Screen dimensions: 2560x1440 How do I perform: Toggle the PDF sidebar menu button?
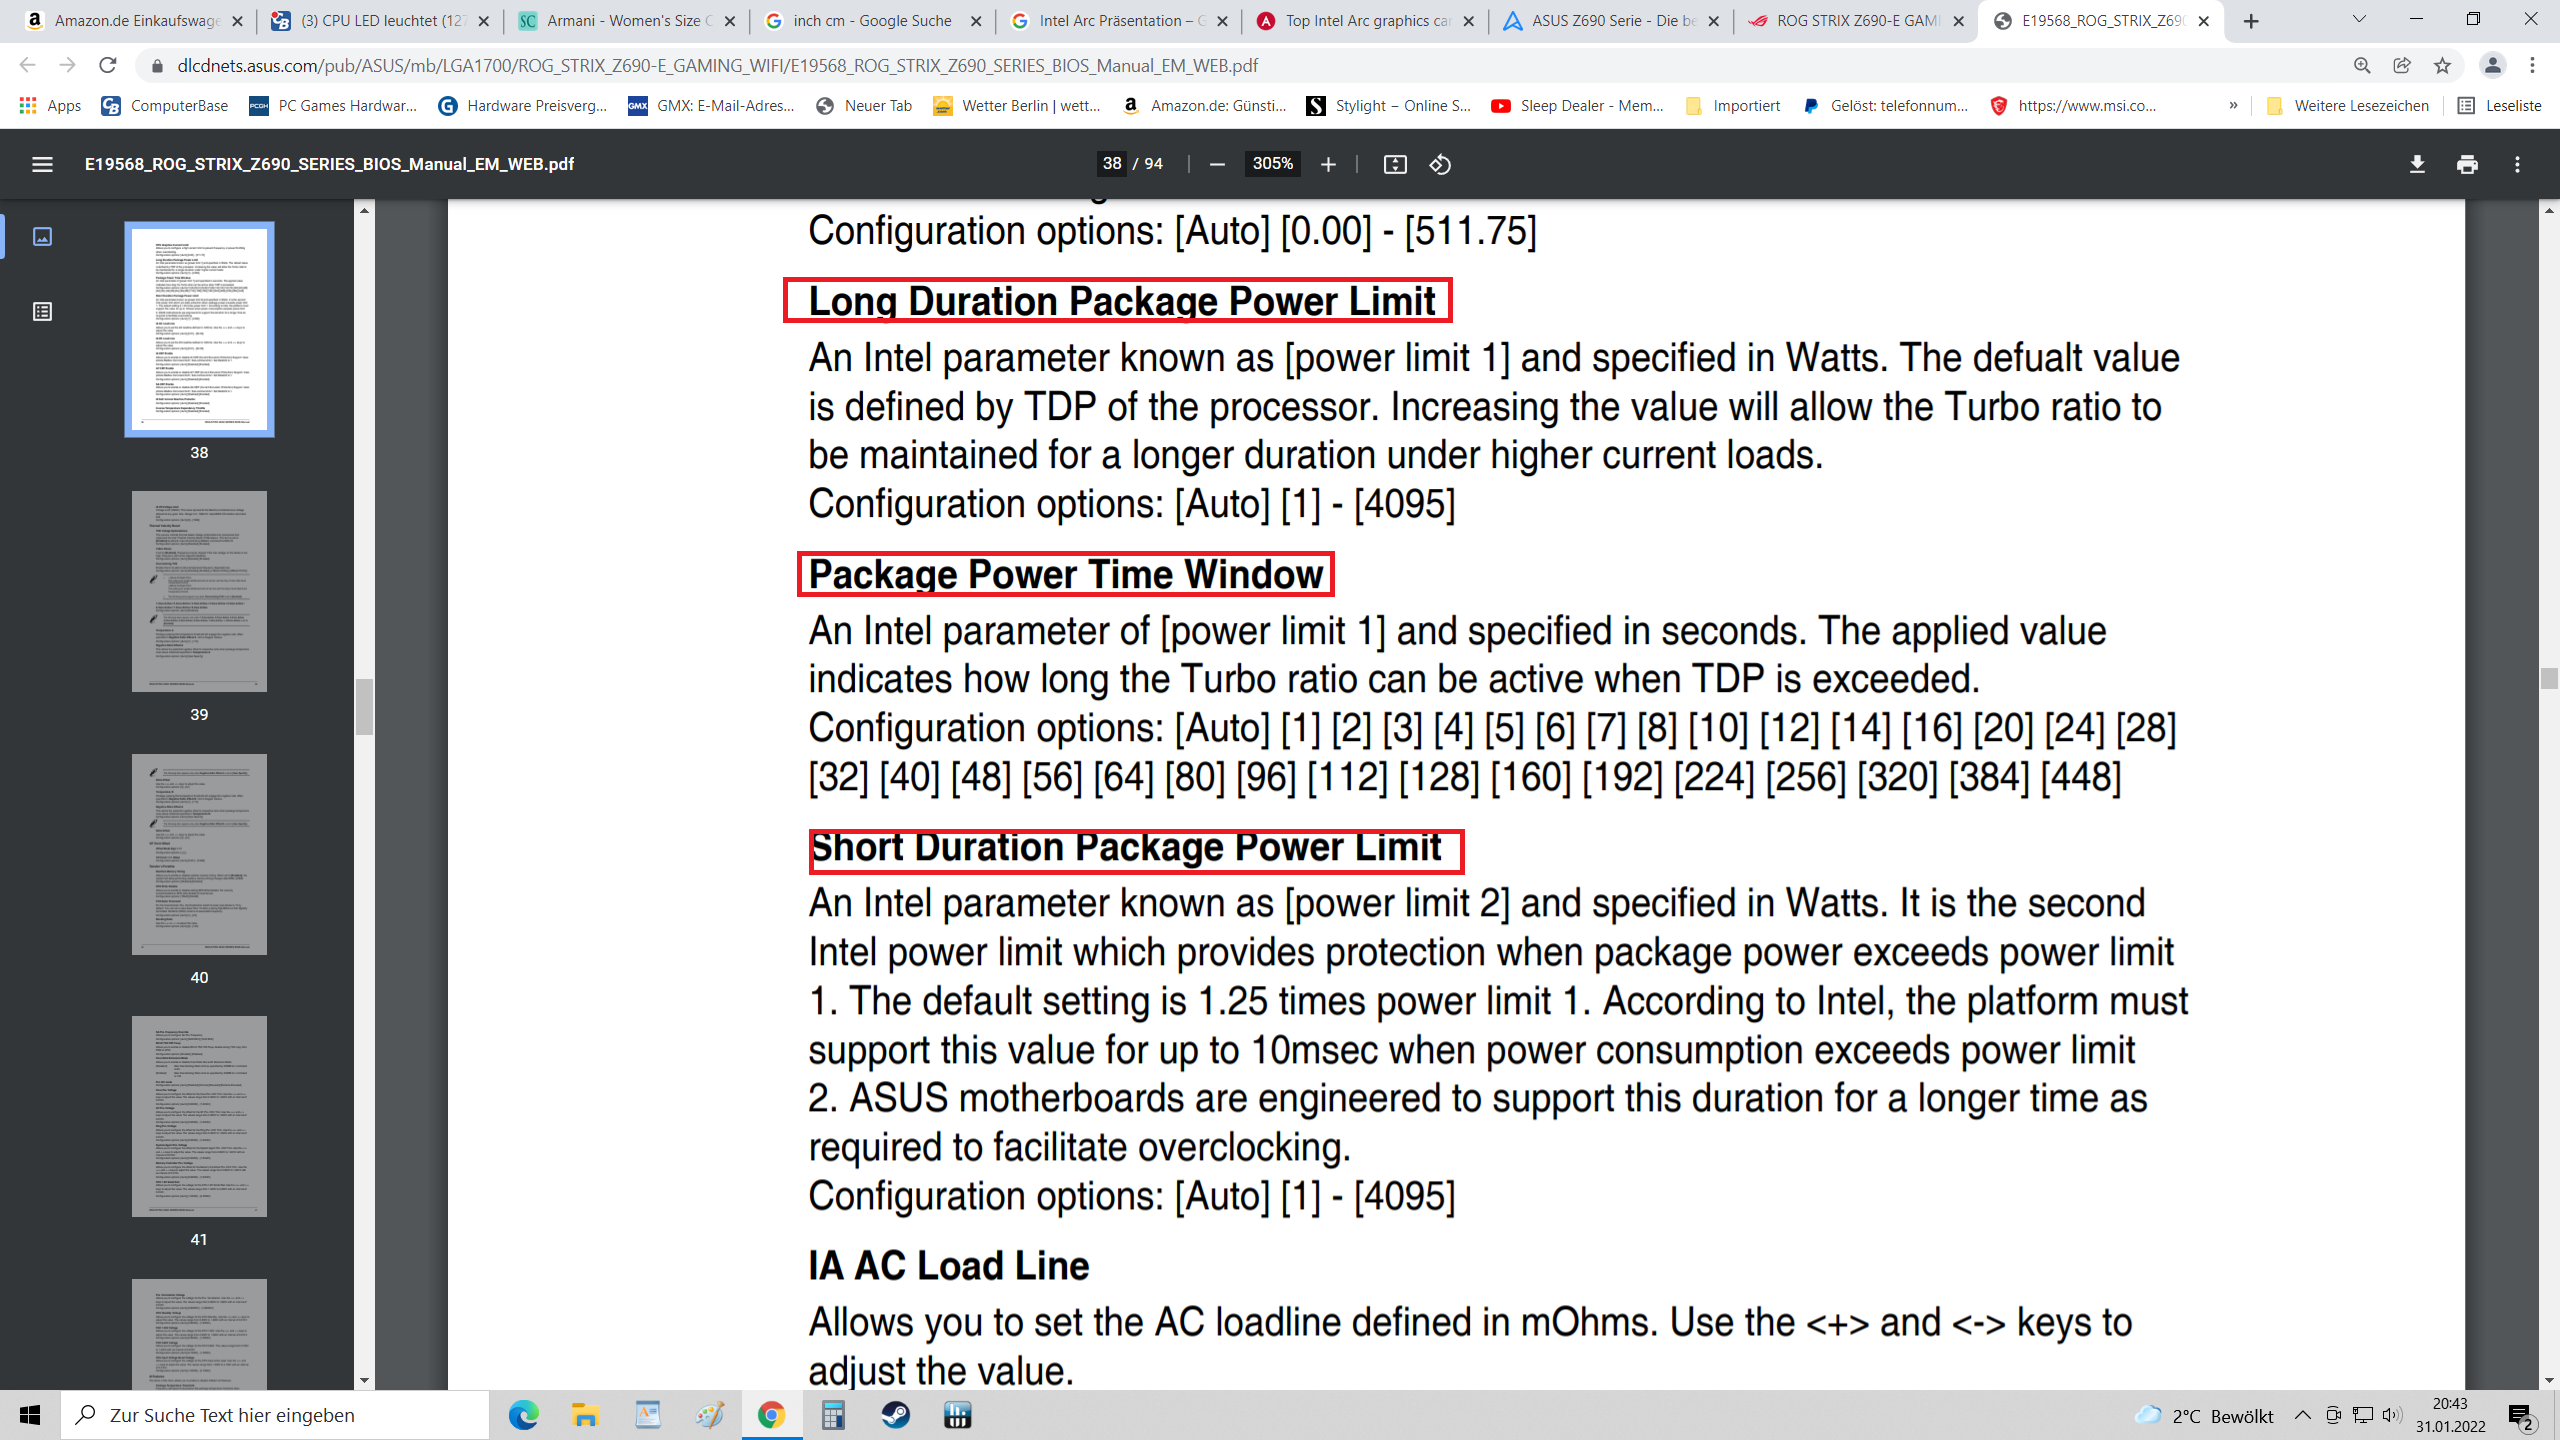pos(42,164)
